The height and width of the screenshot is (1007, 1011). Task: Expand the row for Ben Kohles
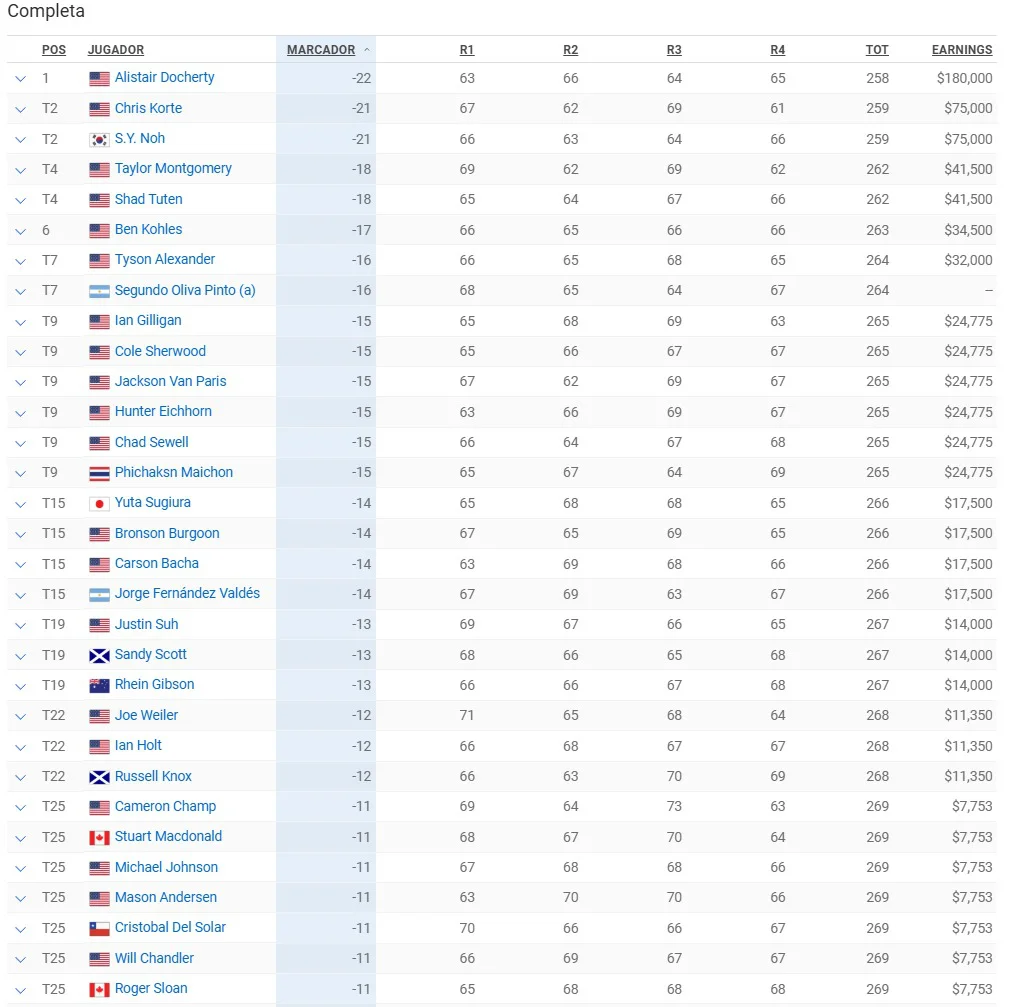[20, 230]
